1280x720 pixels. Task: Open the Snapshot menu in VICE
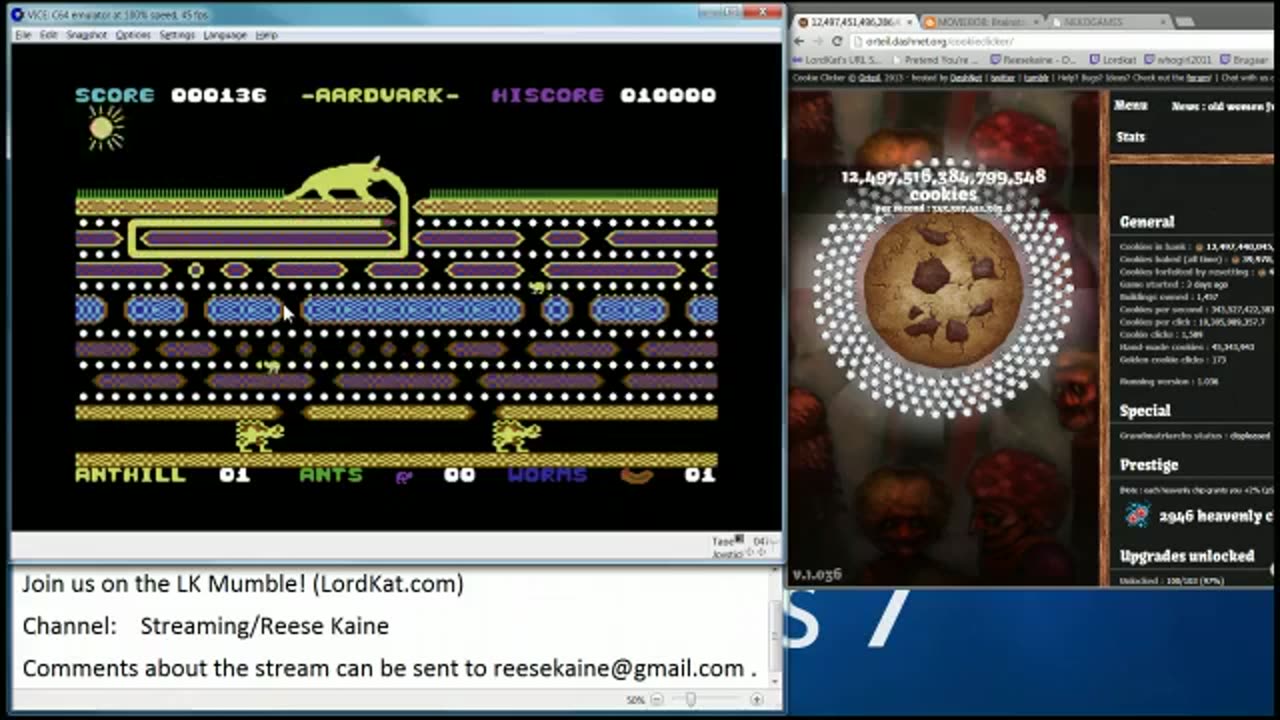(86, 35)
